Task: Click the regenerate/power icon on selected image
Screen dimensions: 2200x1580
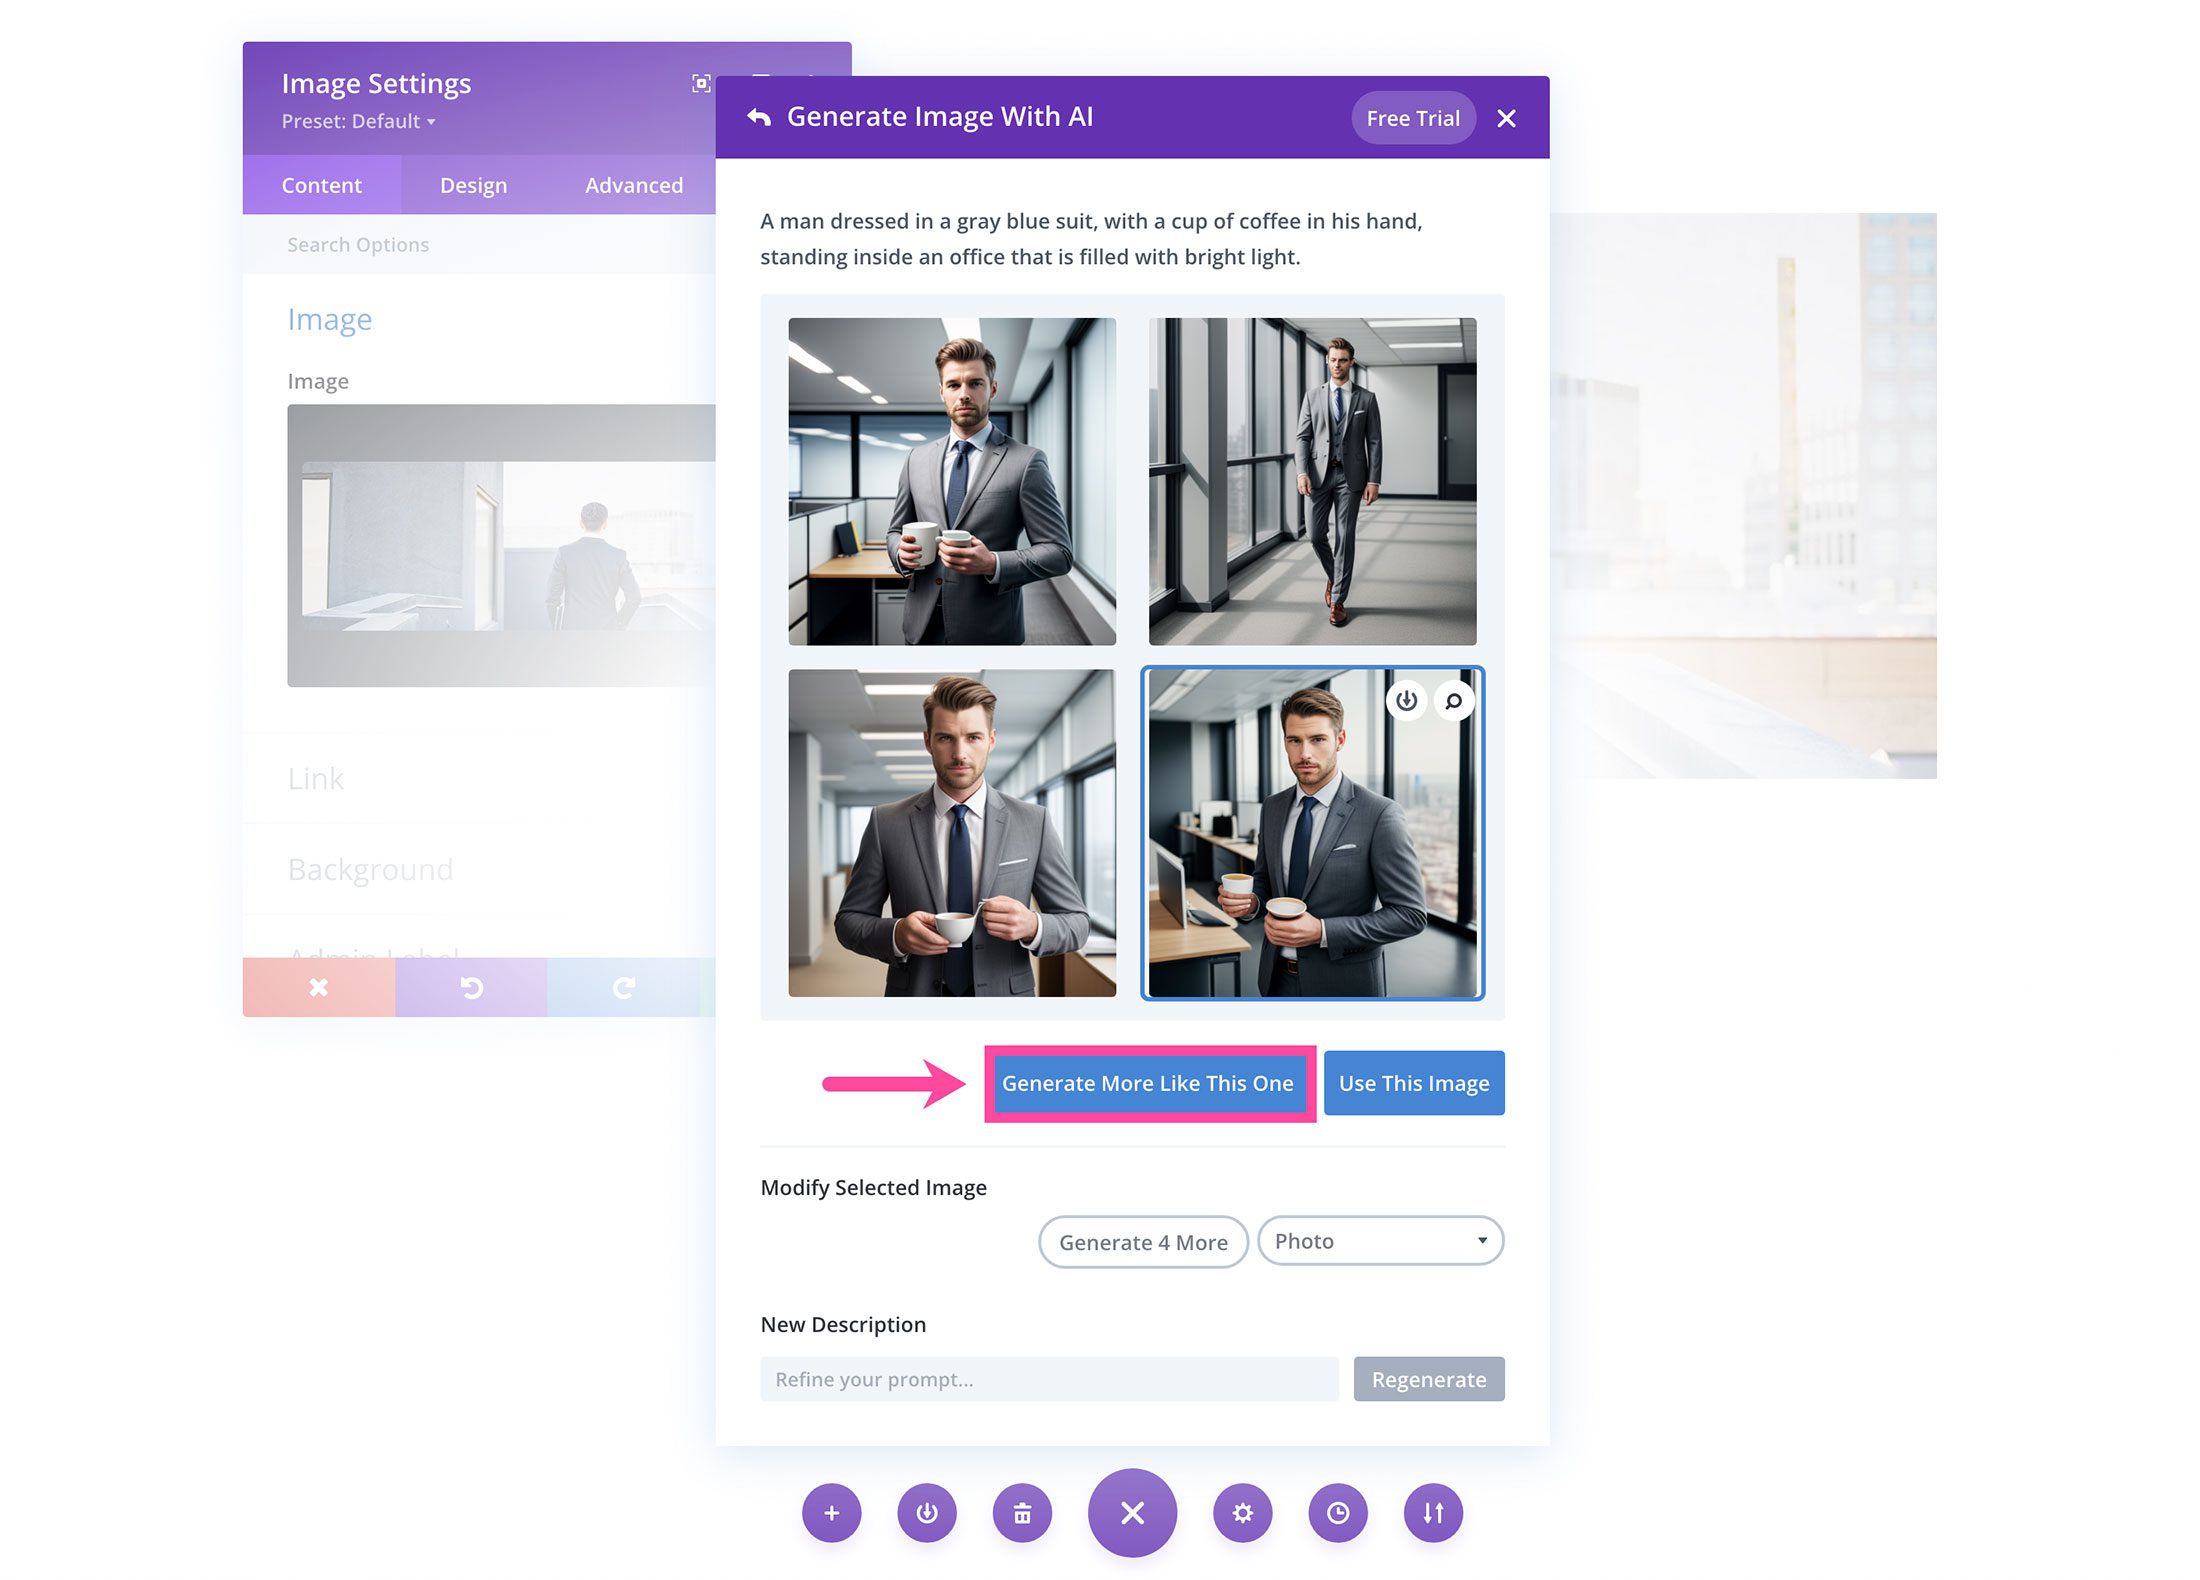Action: (x=1406, y=699)
